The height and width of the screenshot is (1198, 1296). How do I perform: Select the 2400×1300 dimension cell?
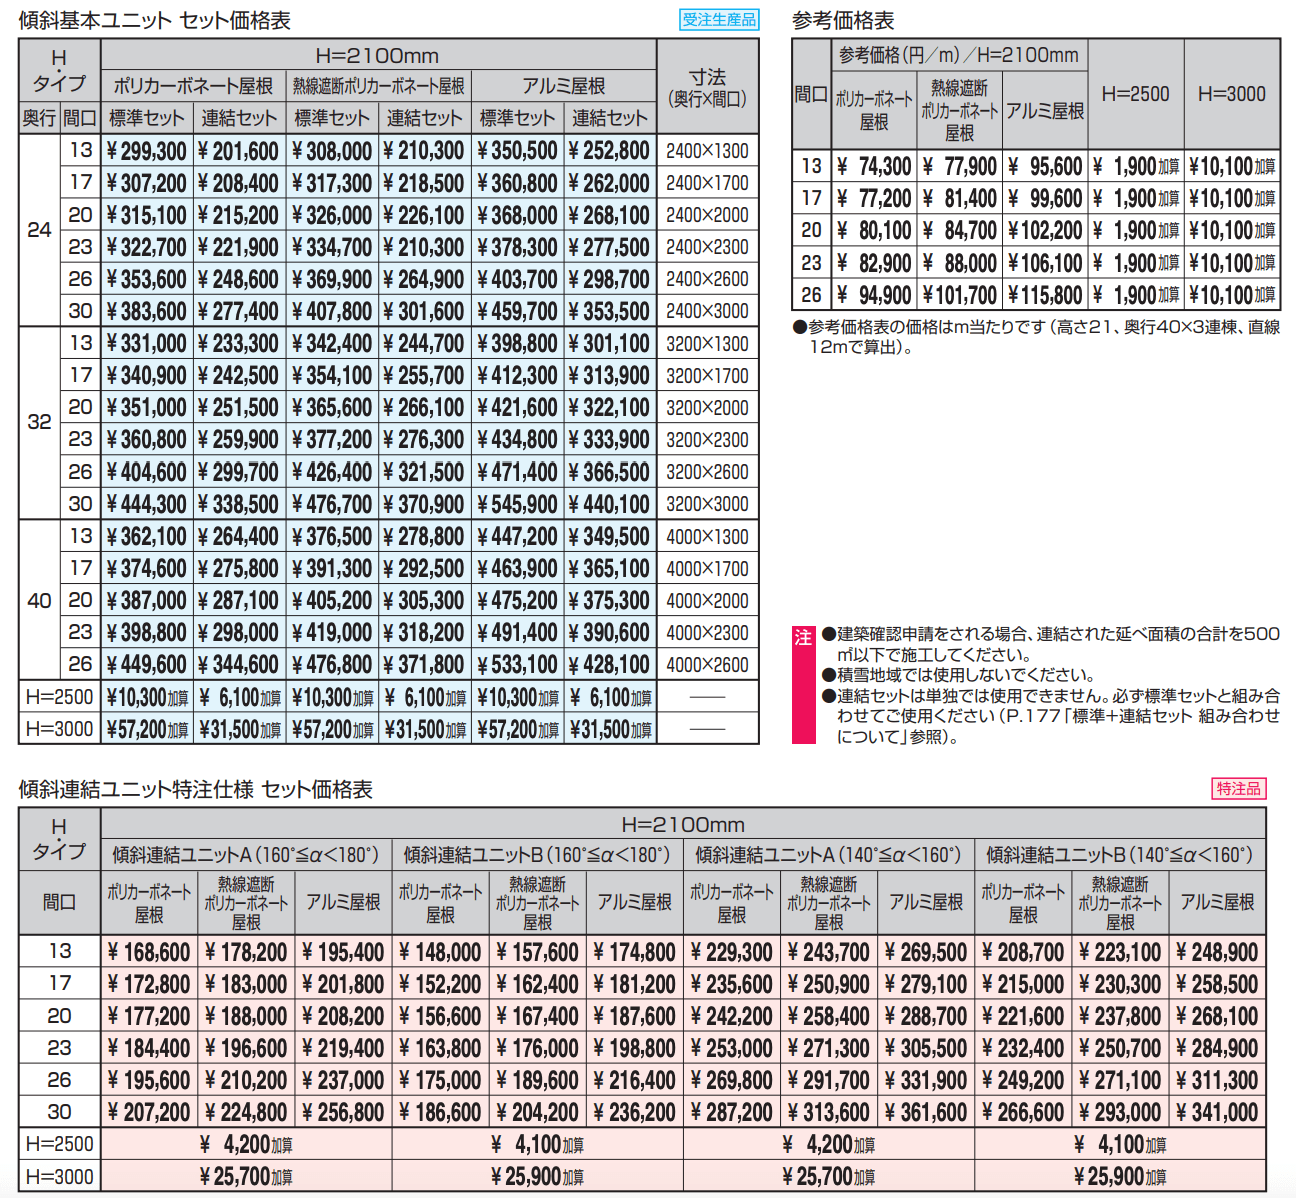pyautogui.click(x=707, y=151)
